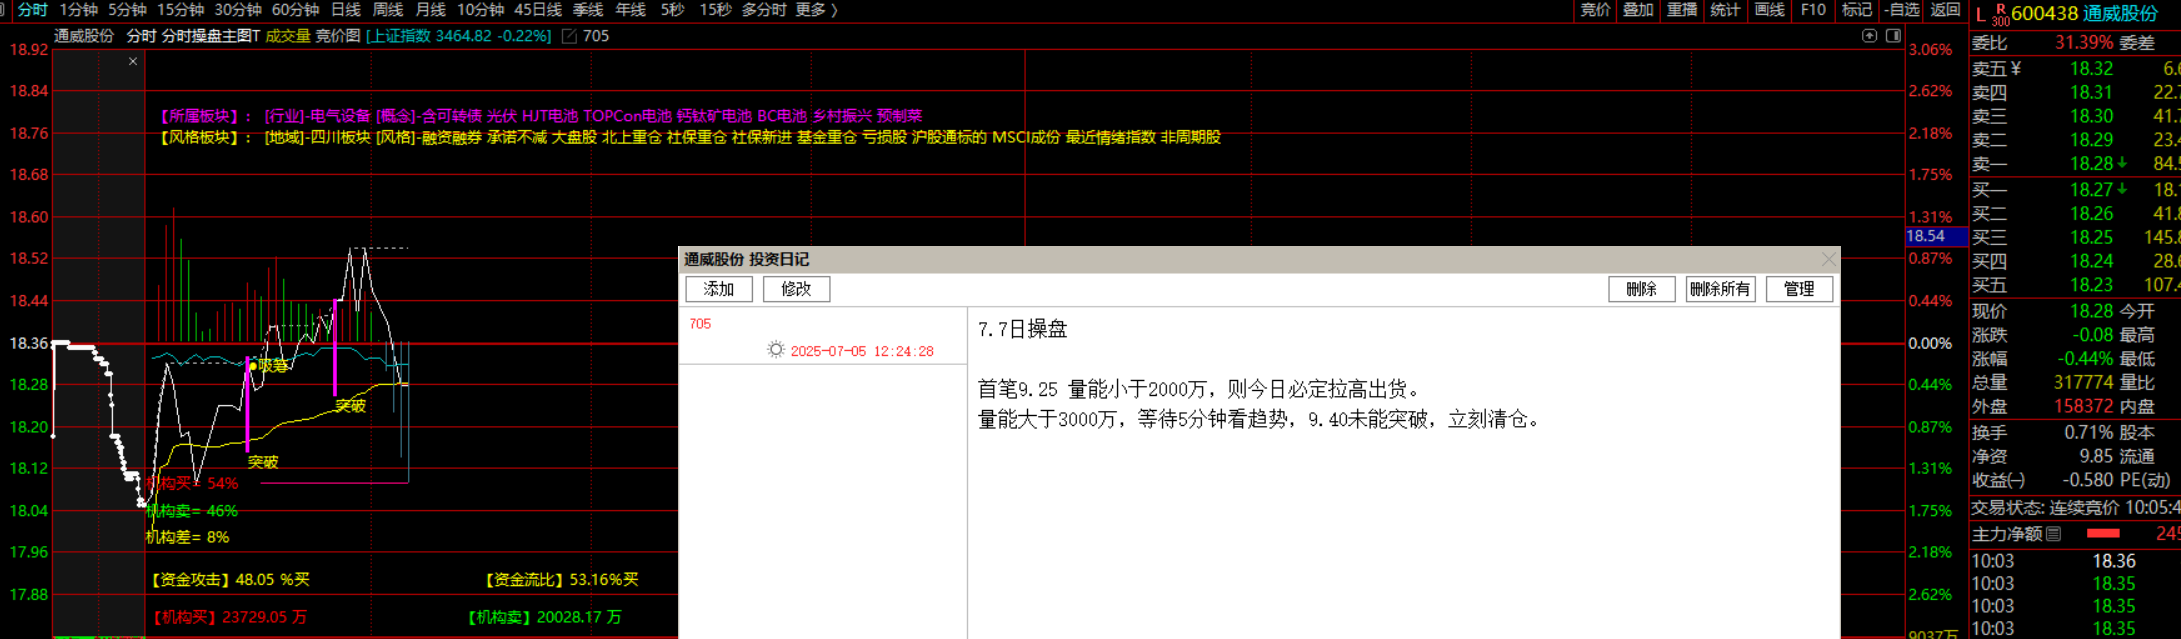Click the 委比 31.39% value
This screenshot has width=2181, height=639.
[2084, 42]
